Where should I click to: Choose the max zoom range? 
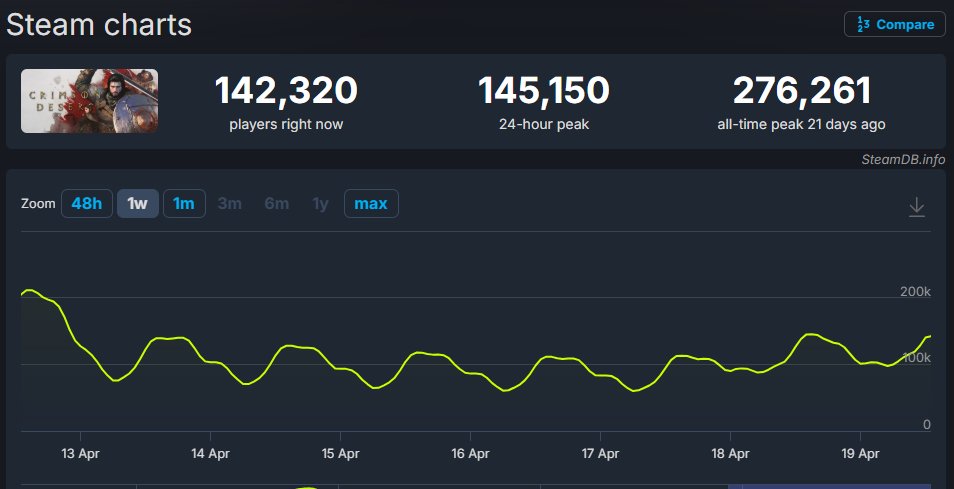pyautogui.click(x=371, y=203)
